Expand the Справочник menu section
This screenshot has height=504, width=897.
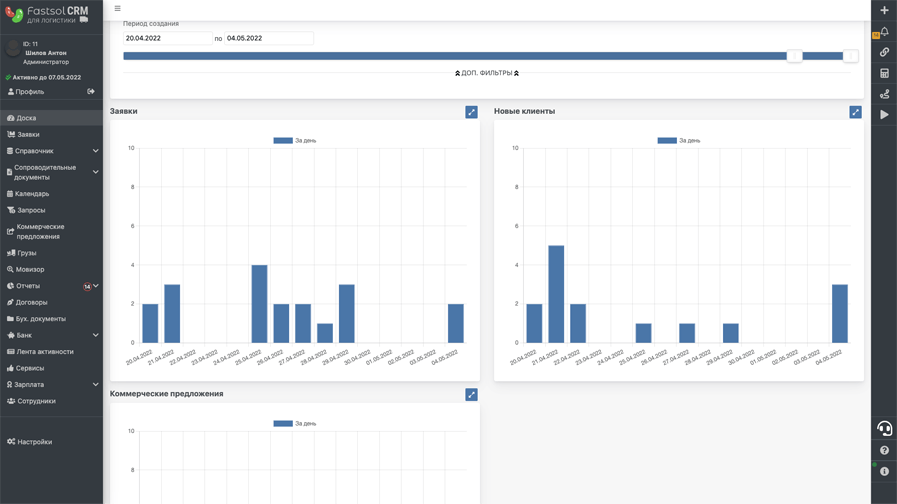point(51,151)
